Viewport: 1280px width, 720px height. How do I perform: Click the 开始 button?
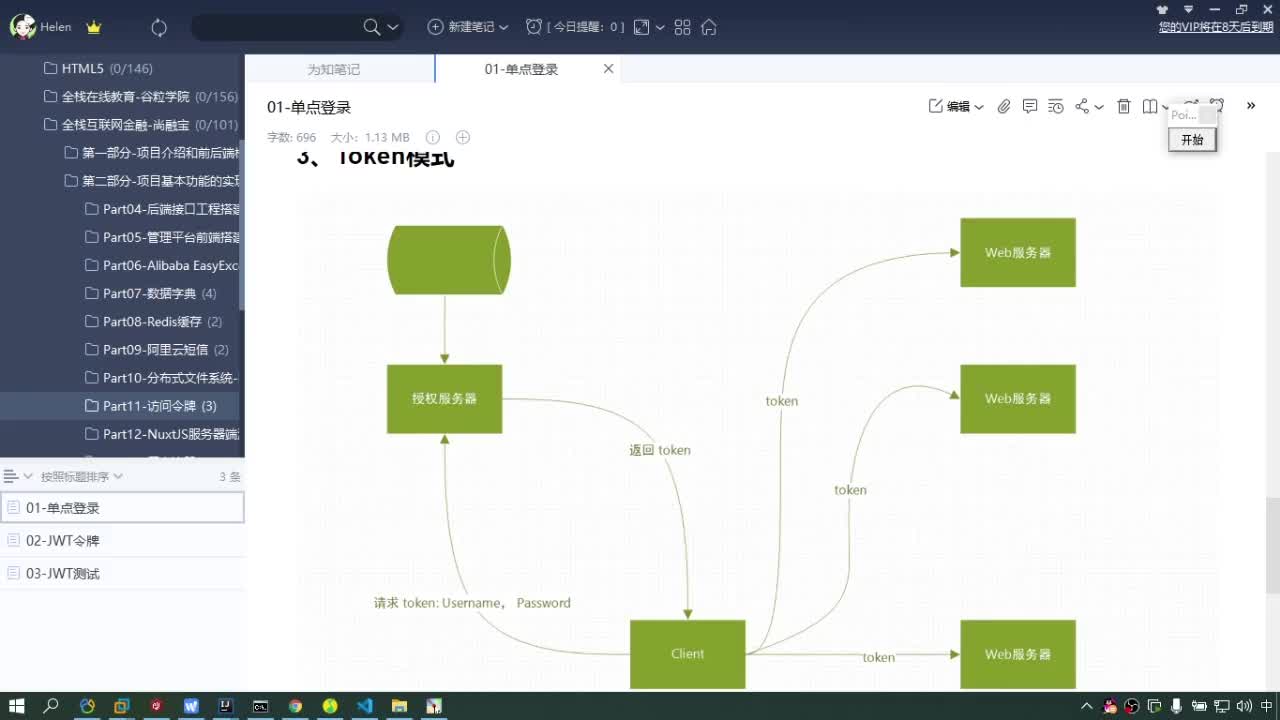pos(1192,140)
